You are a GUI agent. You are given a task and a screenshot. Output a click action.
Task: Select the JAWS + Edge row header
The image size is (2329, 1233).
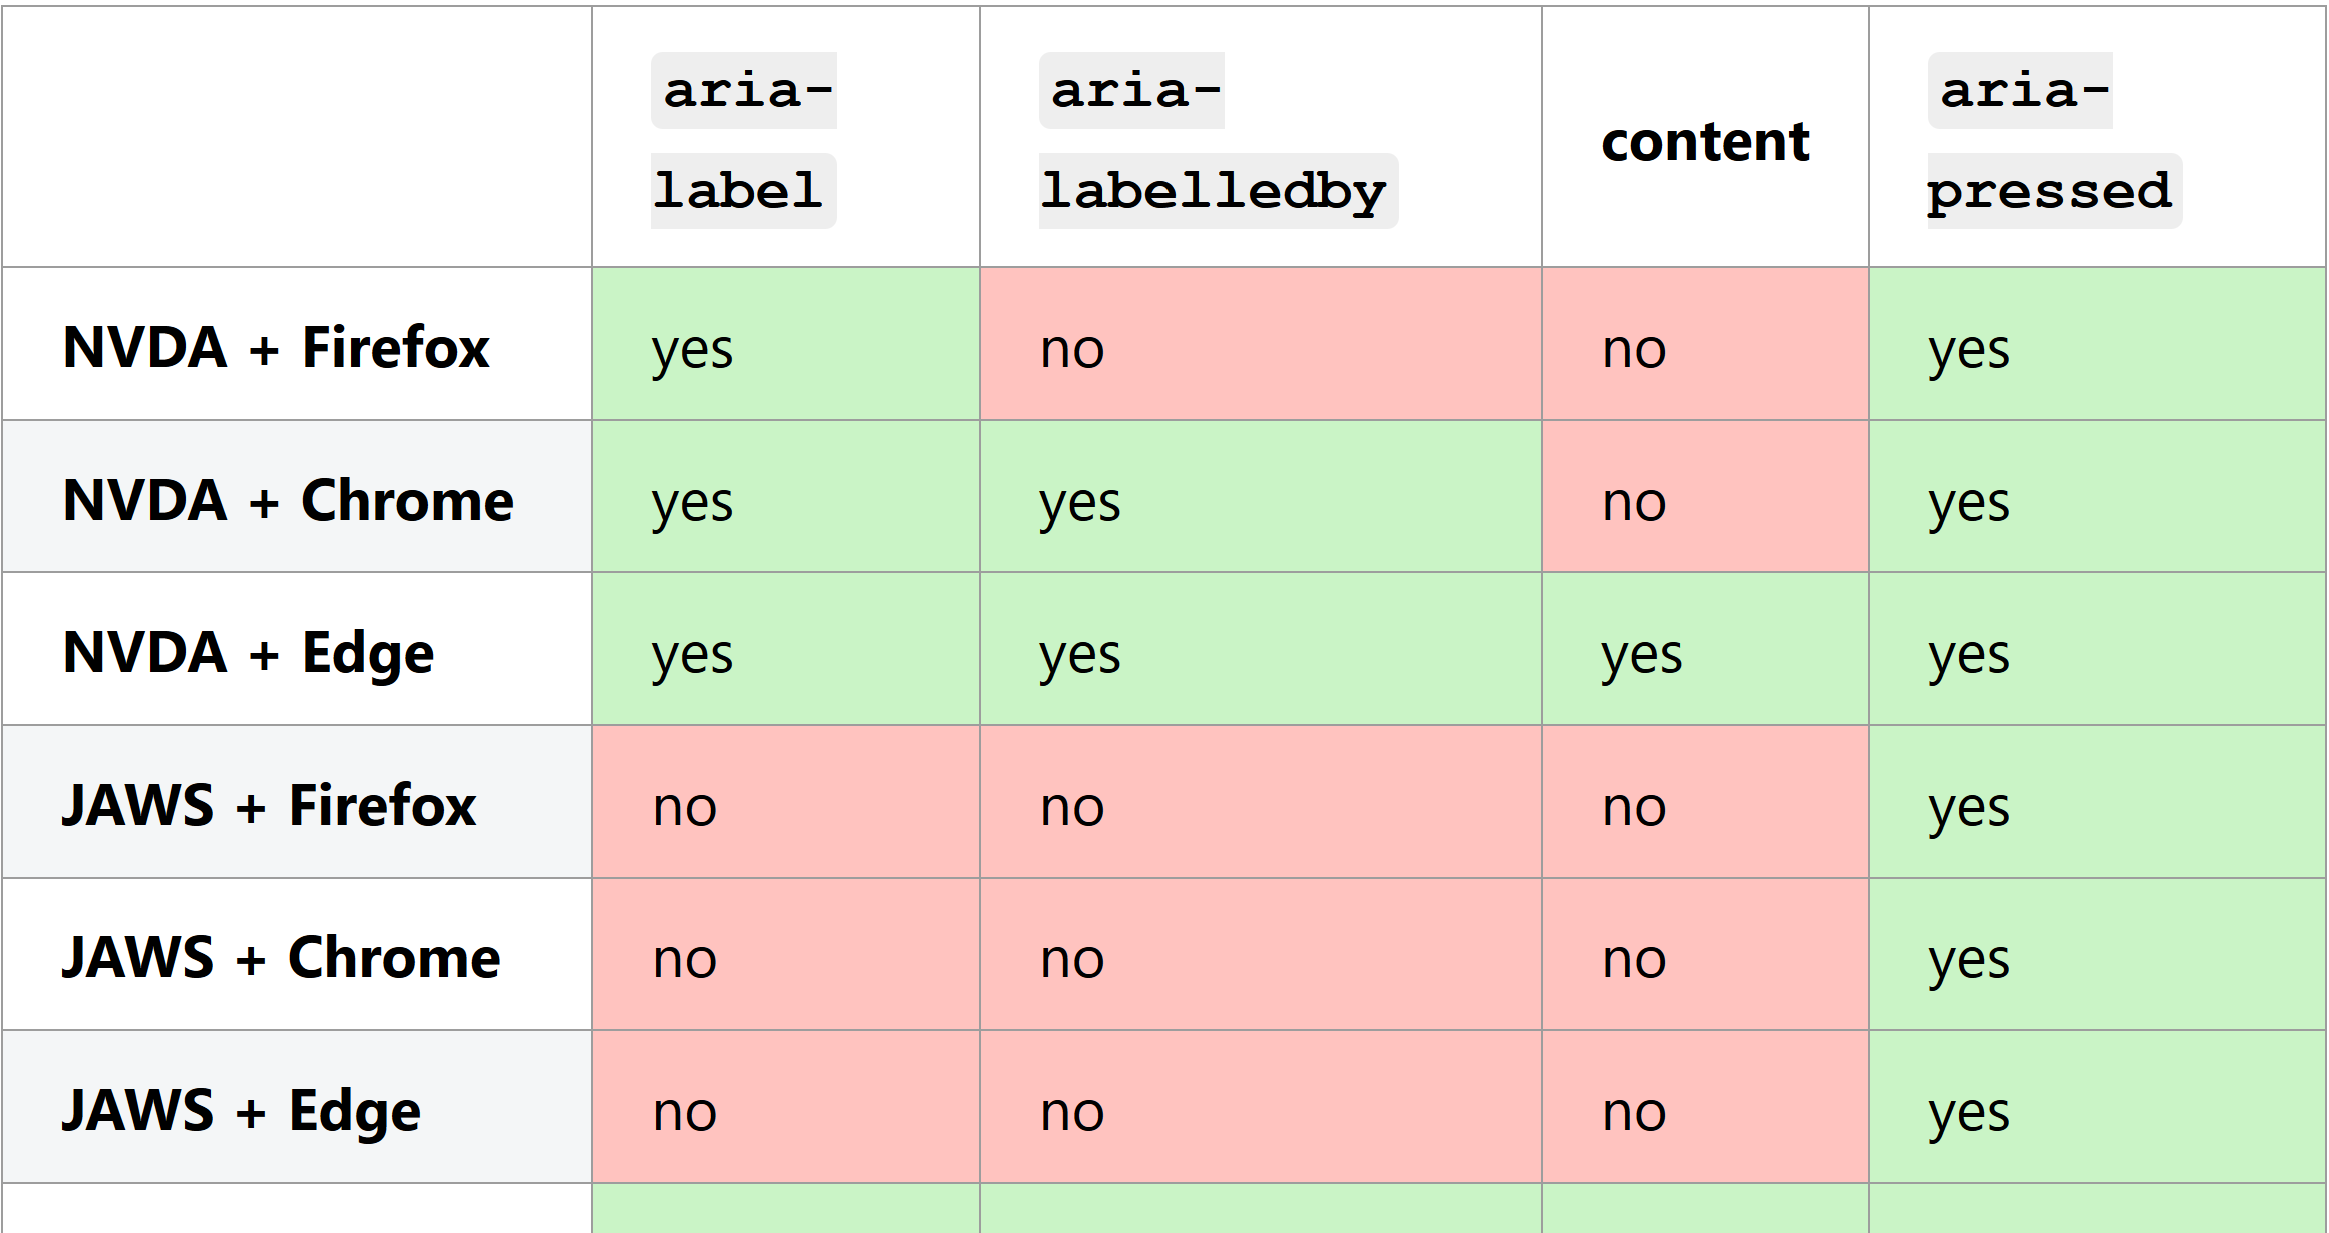[x=297, y=1107]
